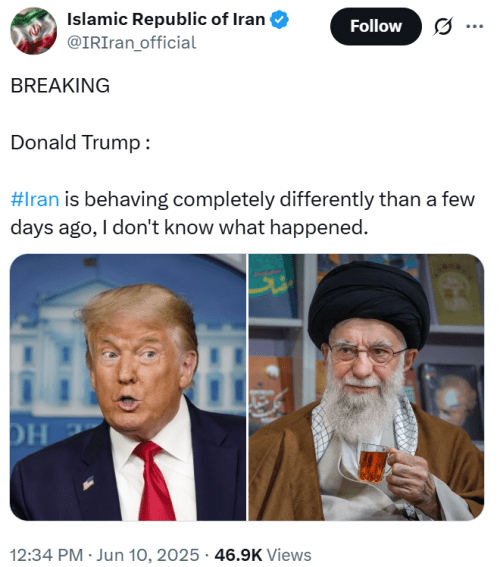Click the blue verified checkmark badge
The width and height of the screenshot is (500, 567).
click(279, 20)
